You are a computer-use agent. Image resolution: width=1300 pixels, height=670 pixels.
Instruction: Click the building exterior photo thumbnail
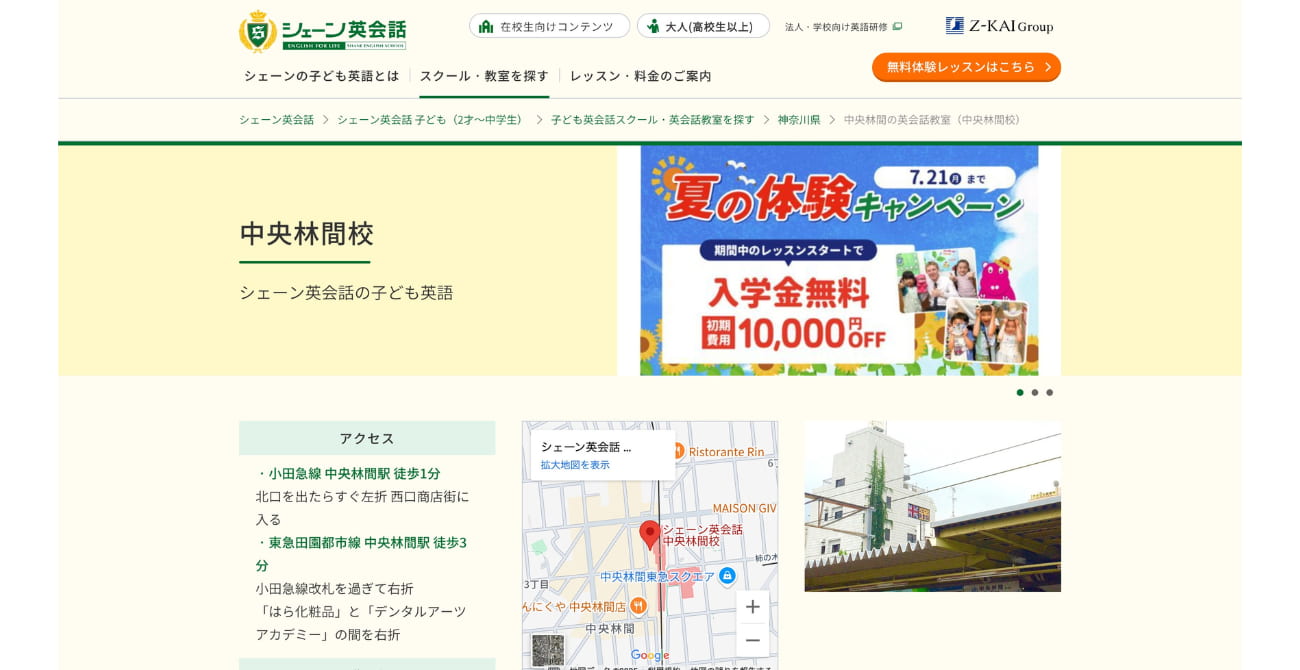click(932, 507)
